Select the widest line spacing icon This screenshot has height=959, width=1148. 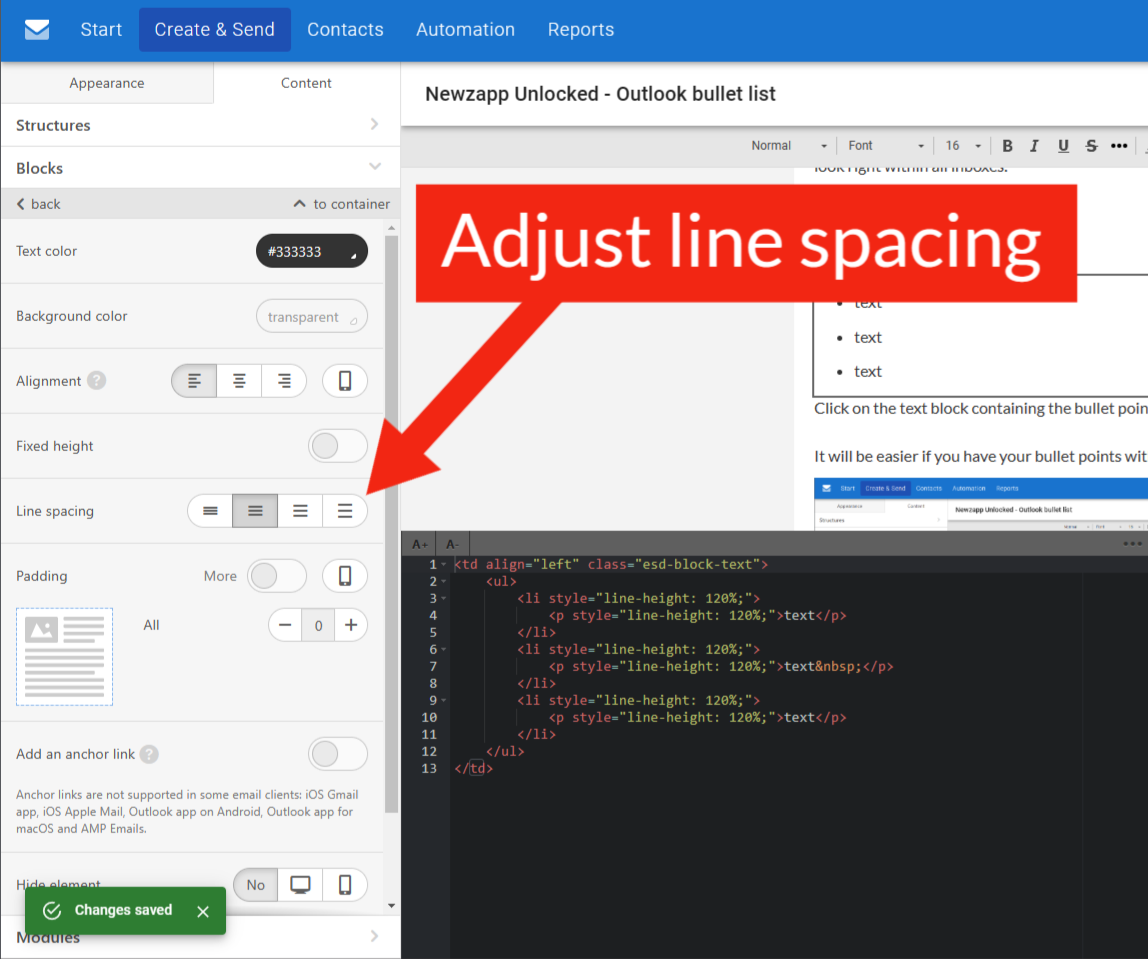[x=345, y=511]
